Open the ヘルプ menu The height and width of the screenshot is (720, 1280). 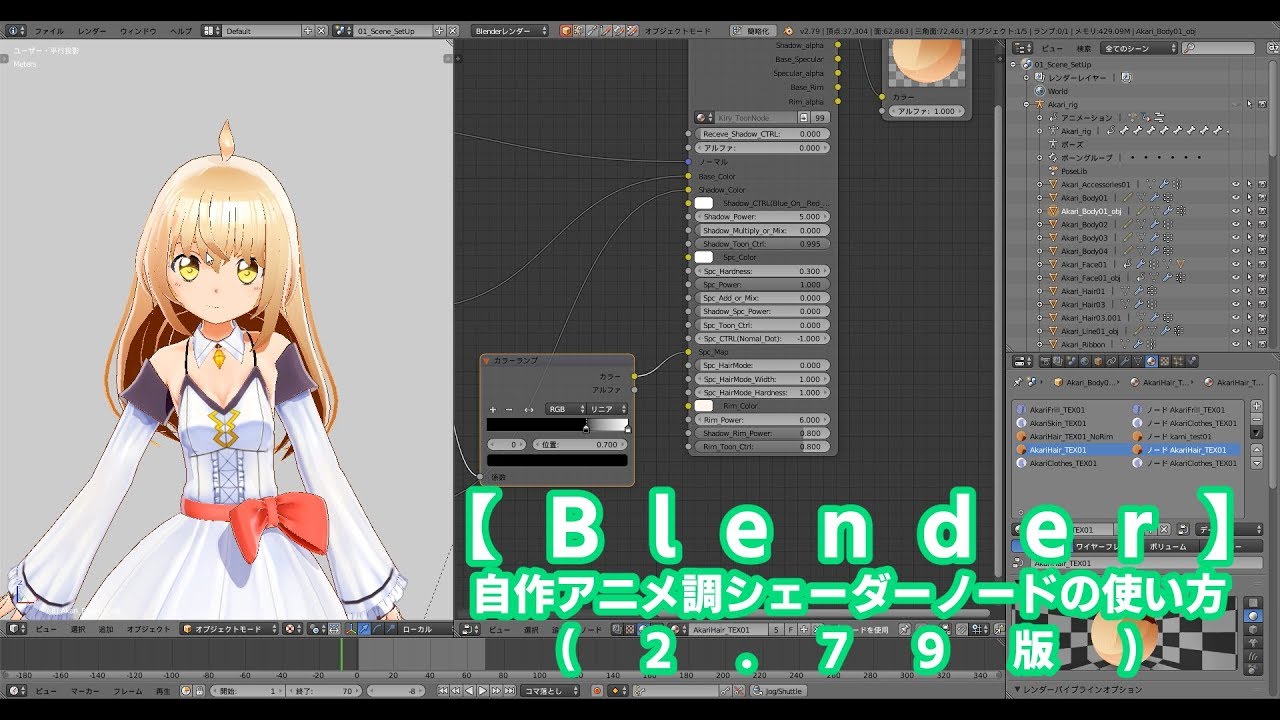(x=181, y=31)
